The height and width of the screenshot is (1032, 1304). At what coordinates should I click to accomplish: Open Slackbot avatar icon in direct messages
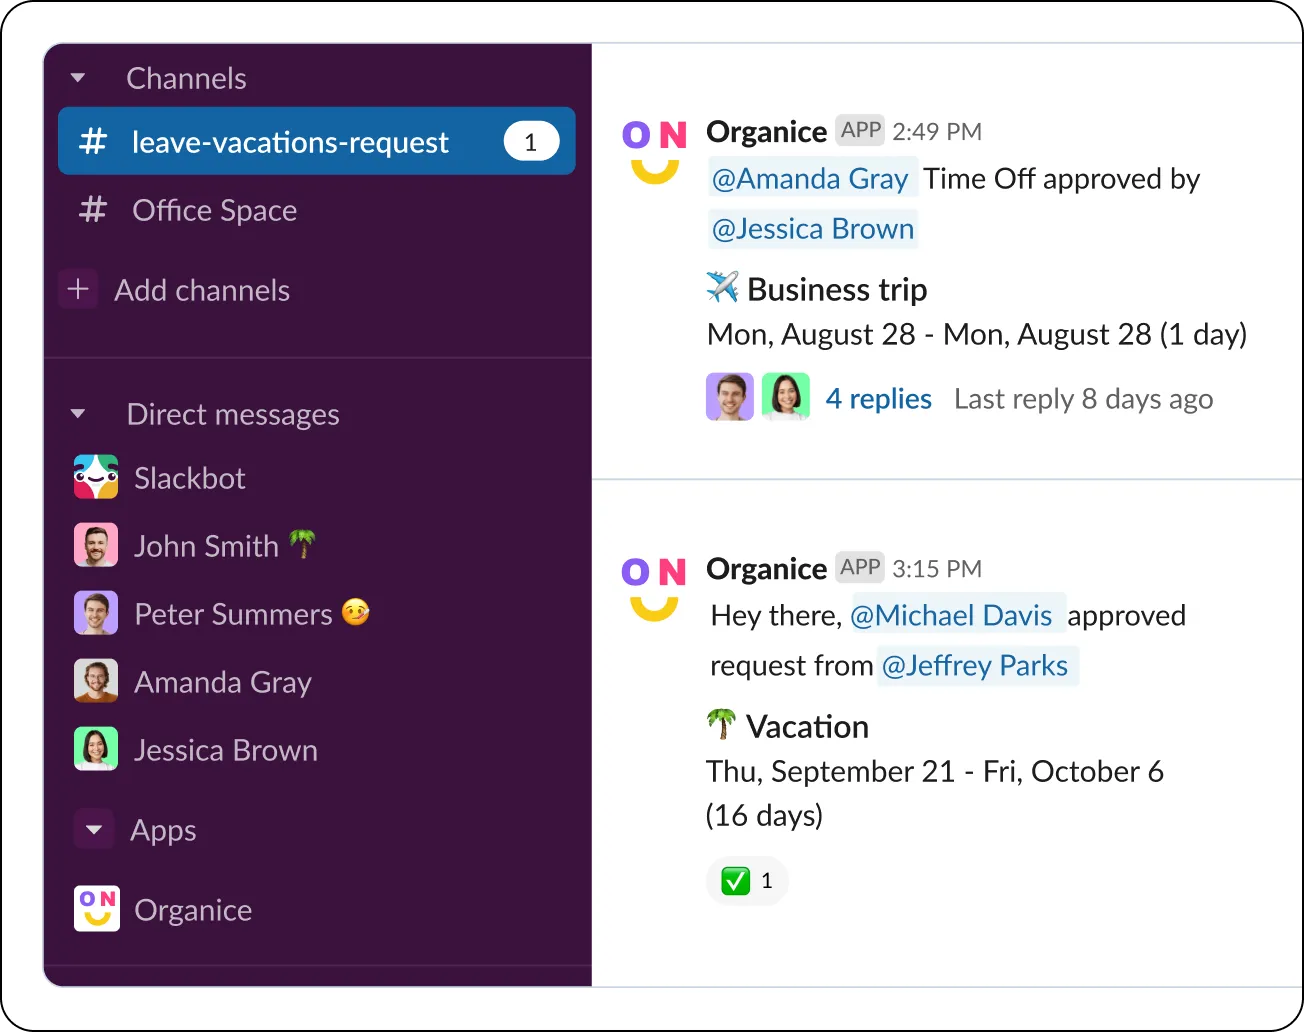click(x=96, y=477)
